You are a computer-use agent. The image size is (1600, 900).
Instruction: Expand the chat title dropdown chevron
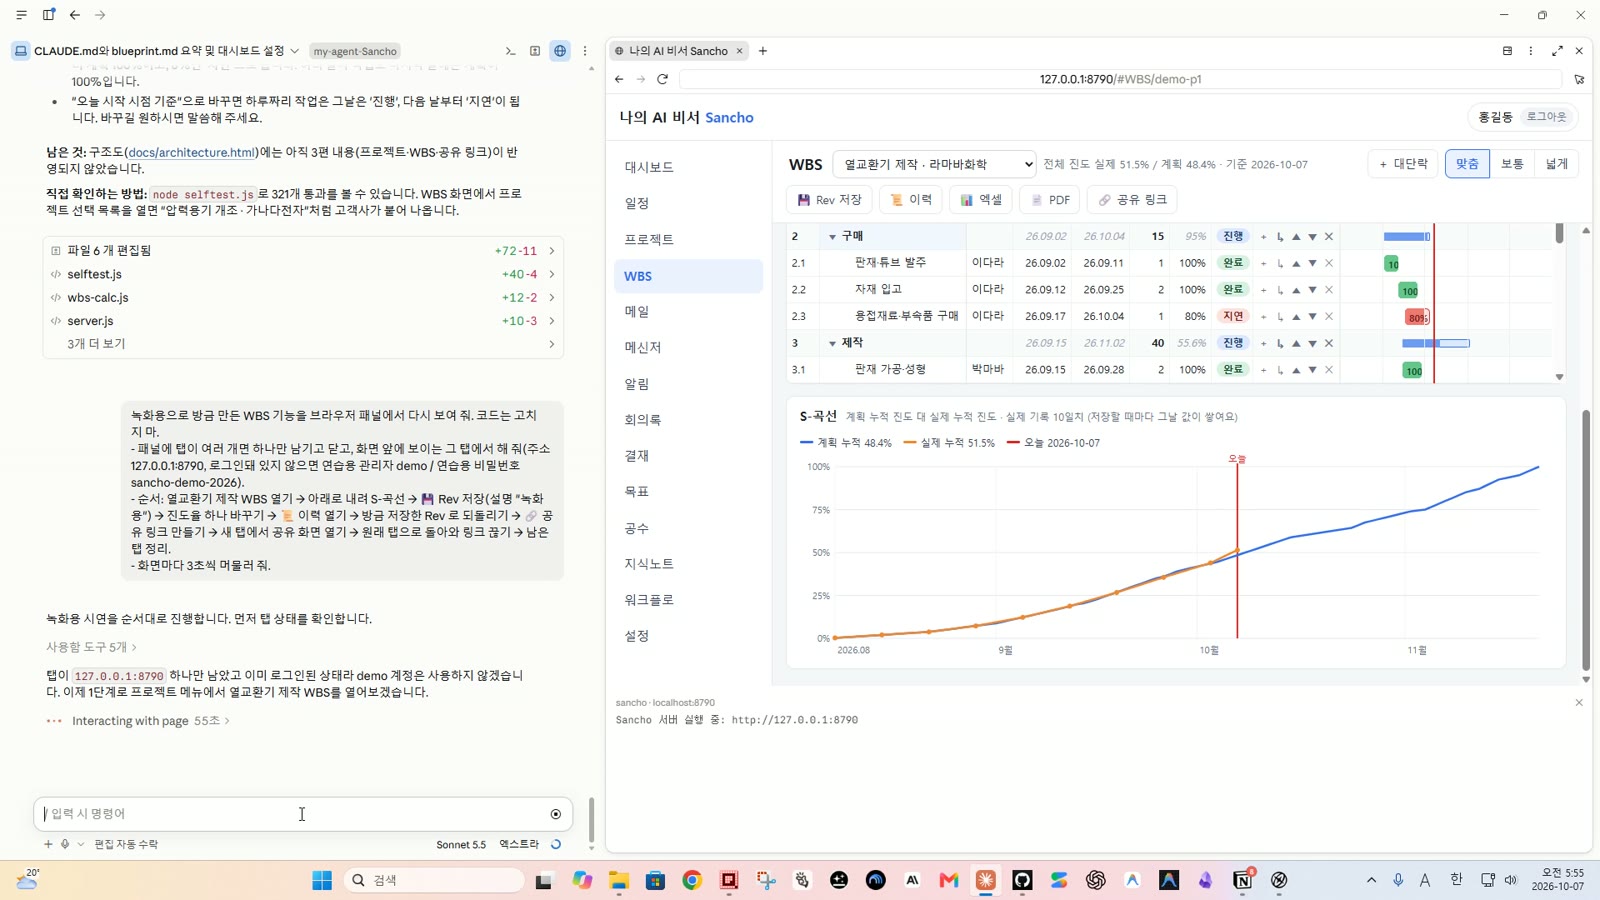pos(294,51)
